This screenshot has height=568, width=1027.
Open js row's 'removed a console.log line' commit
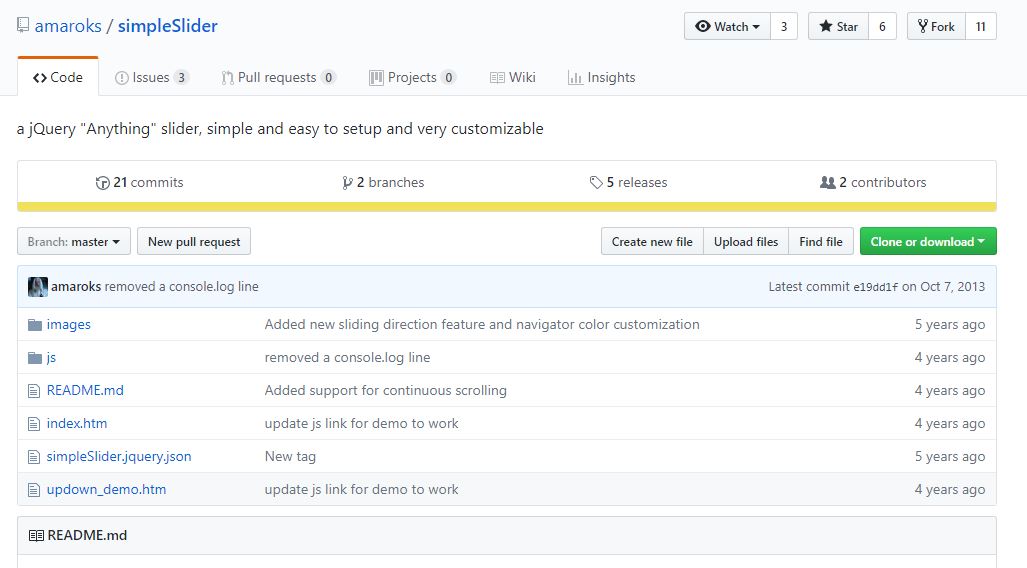(x=347, y=358)
